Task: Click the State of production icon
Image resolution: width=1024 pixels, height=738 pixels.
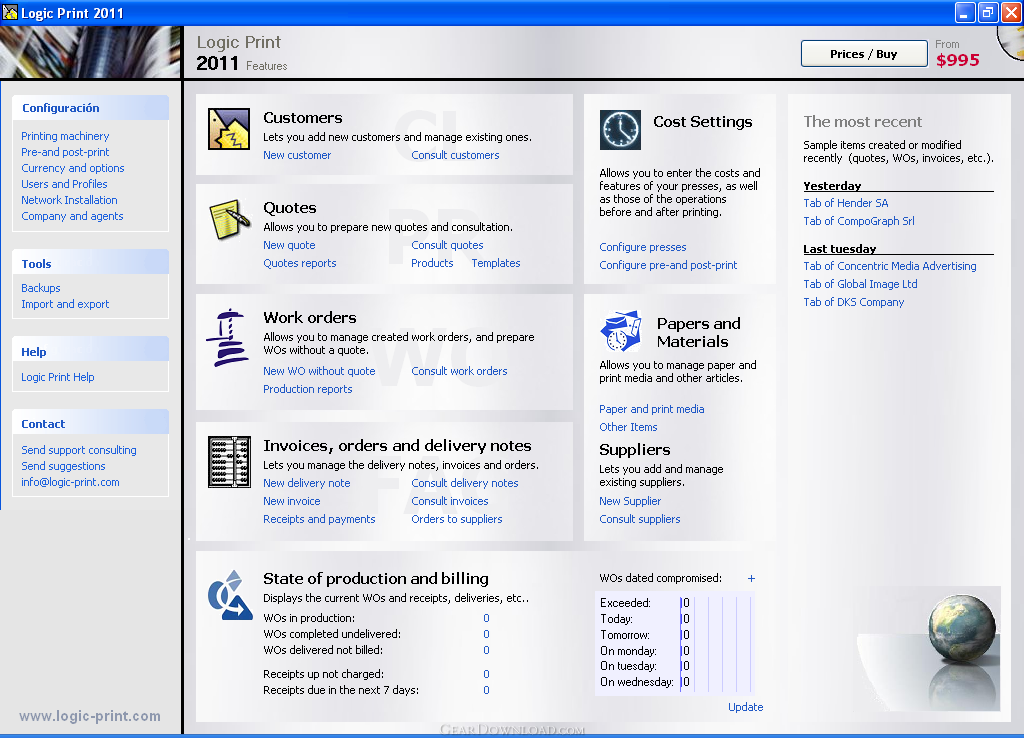Action: click(x=230, y=595)
